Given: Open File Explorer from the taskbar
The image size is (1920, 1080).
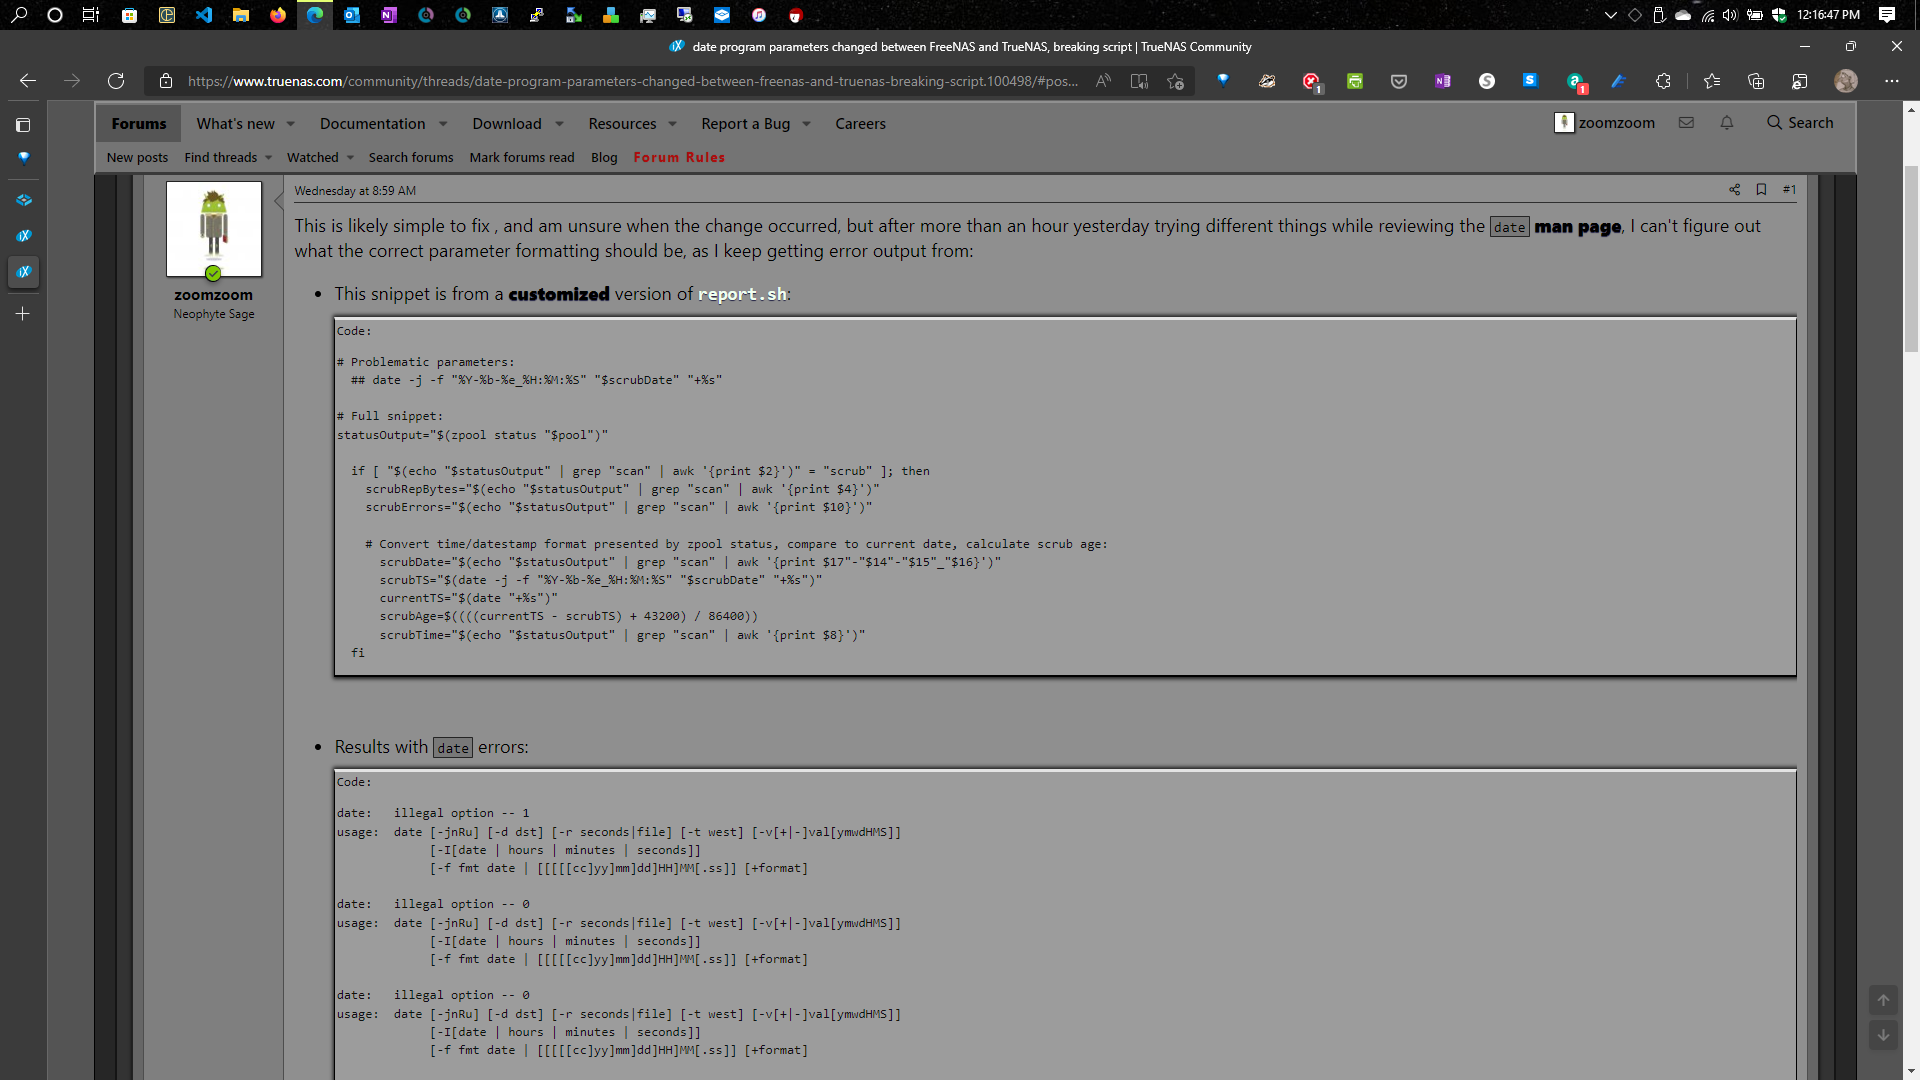Looking at the screenshot, I should (x=241, y=15).
